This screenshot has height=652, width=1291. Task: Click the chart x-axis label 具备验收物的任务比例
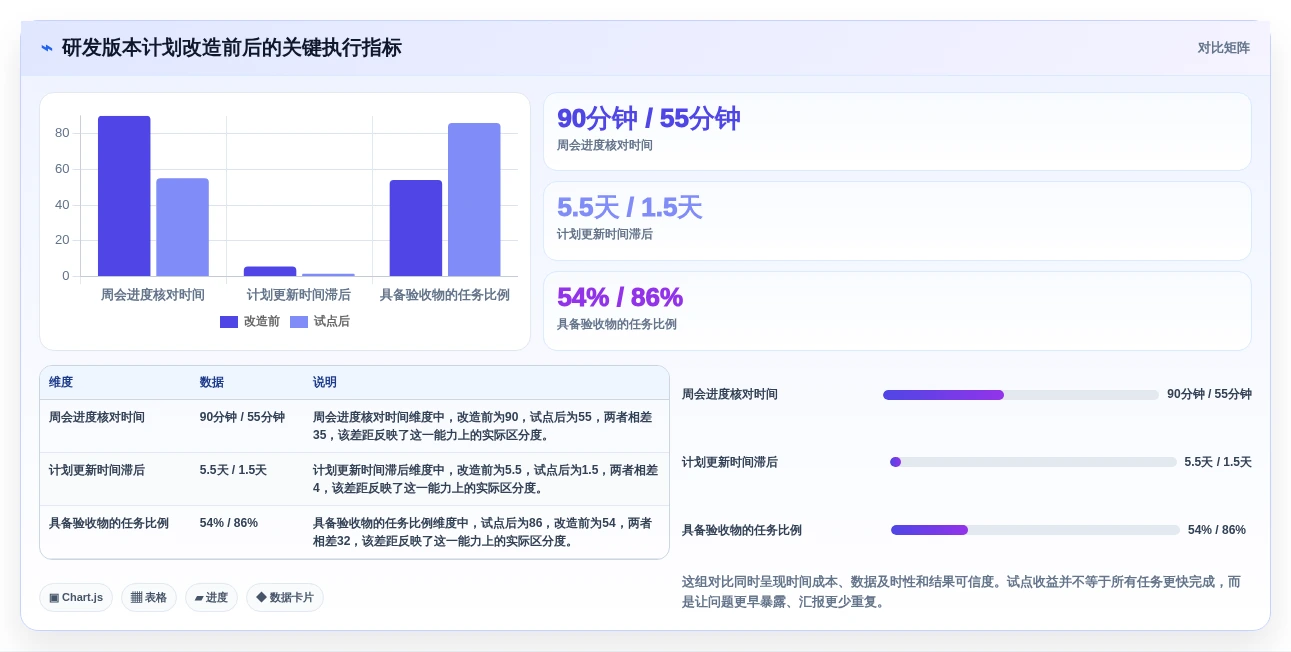coord(445,295)
